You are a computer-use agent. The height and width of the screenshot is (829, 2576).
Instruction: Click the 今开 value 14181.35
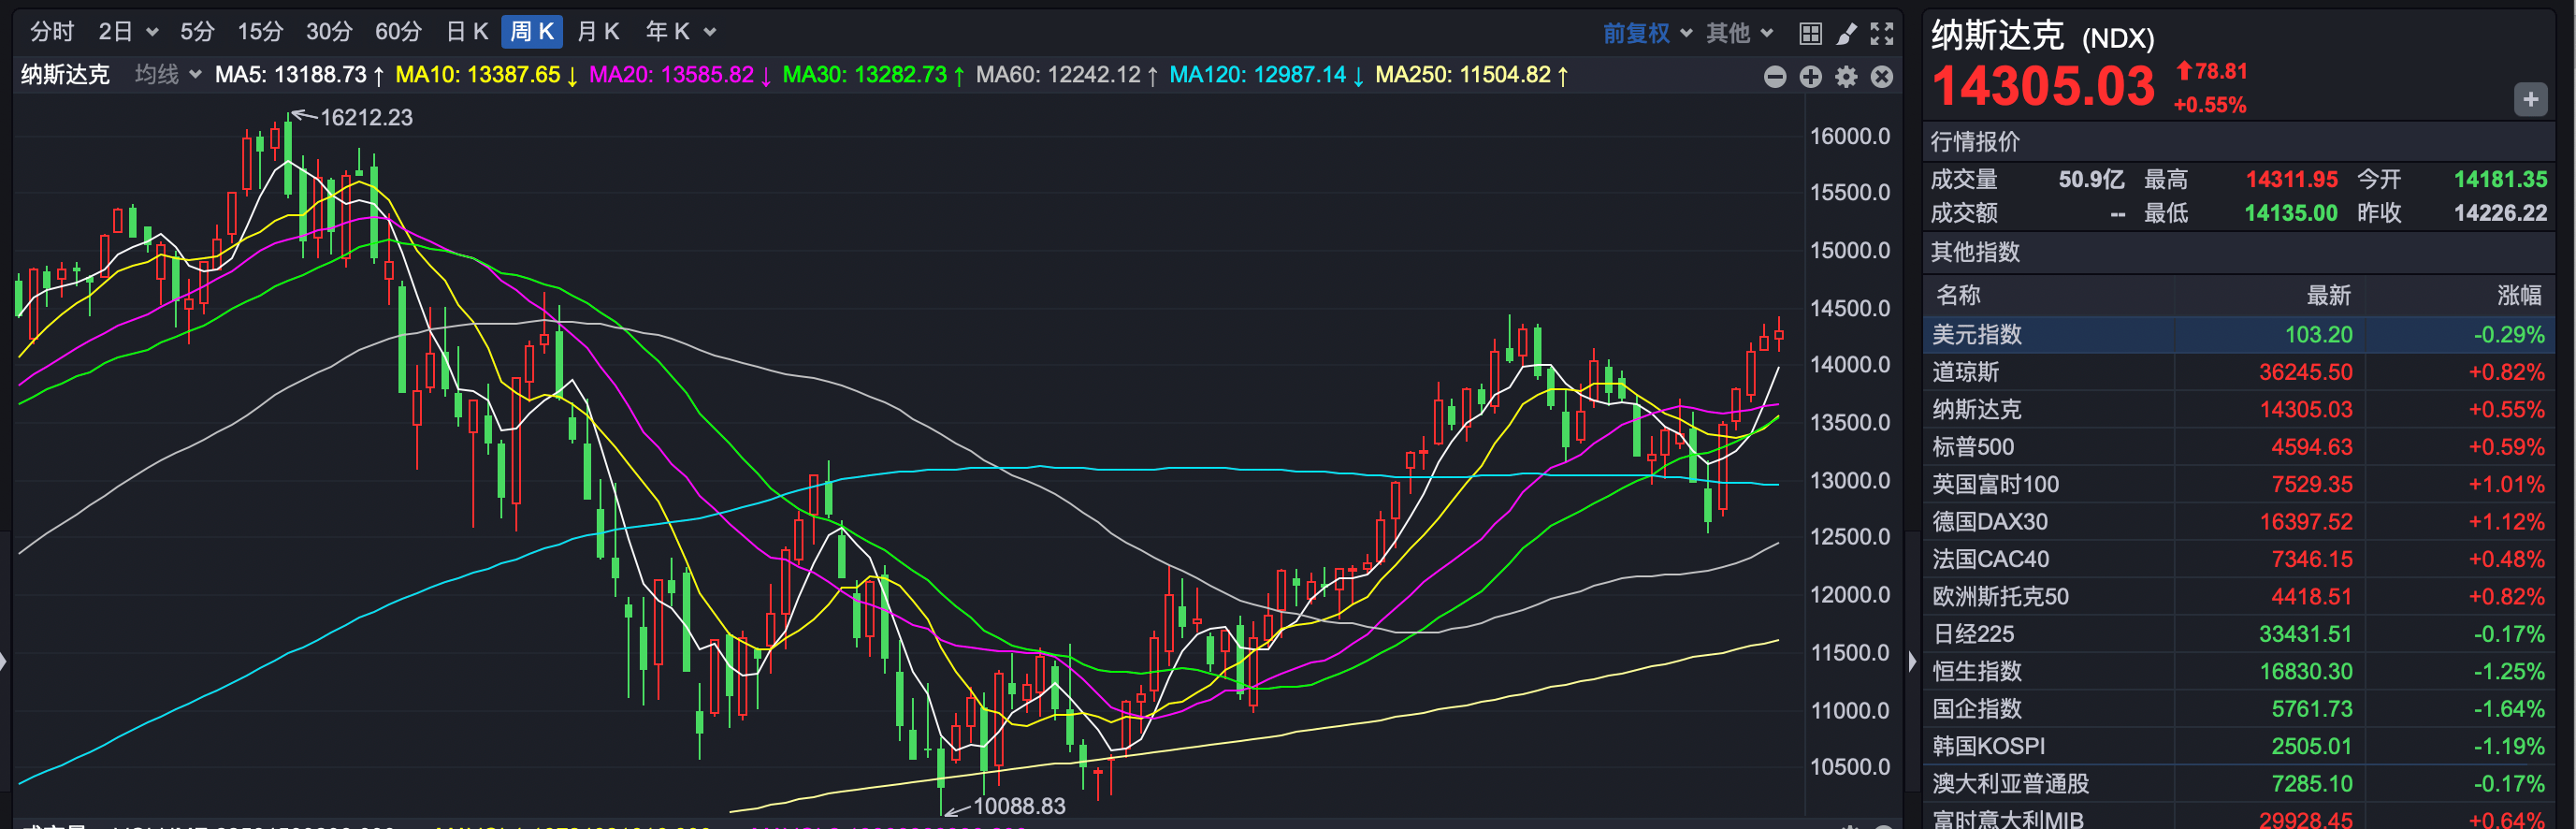click(x=2501, y=180)
